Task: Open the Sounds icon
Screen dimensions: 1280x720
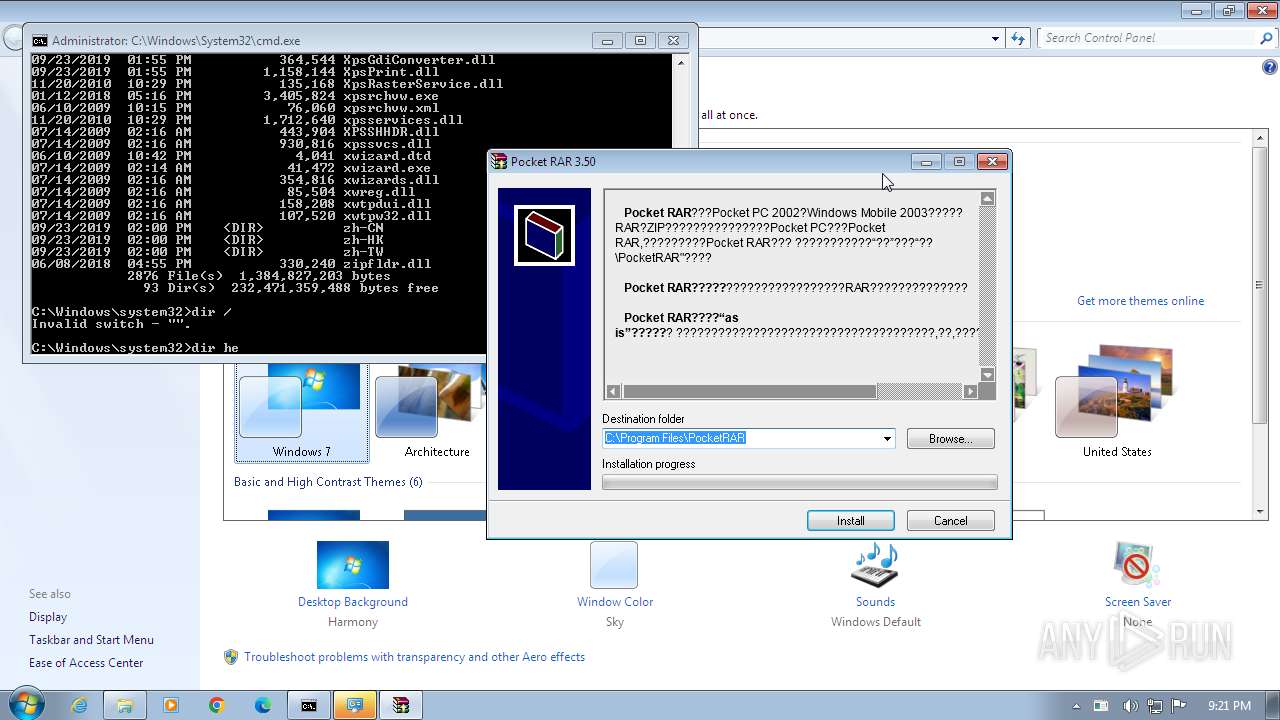Action: tap(874, 565)
